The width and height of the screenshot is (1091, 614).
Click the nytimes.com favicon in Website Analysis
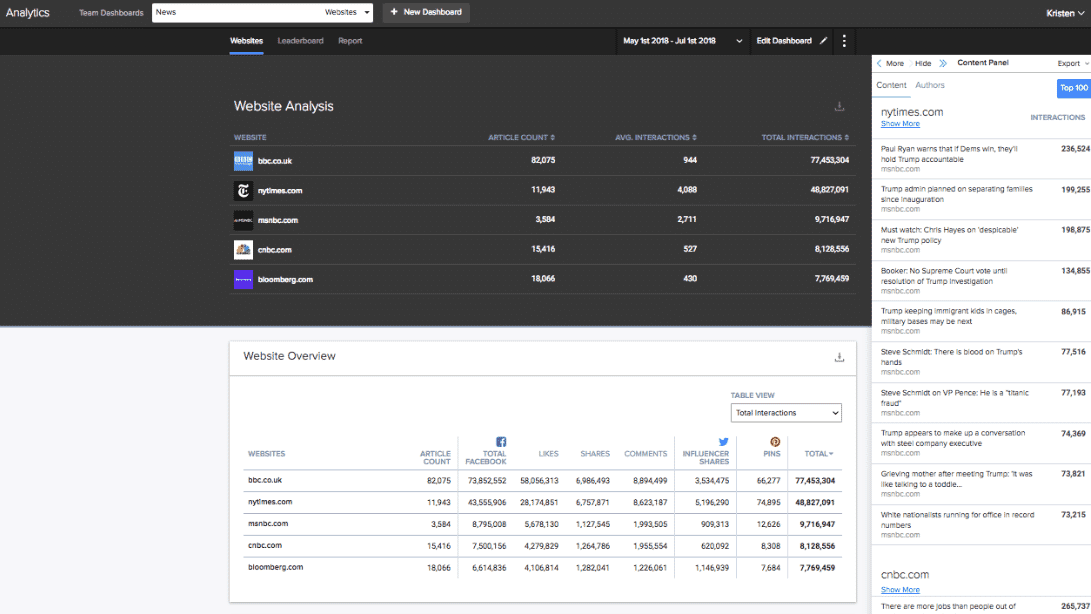click(243, 190)
